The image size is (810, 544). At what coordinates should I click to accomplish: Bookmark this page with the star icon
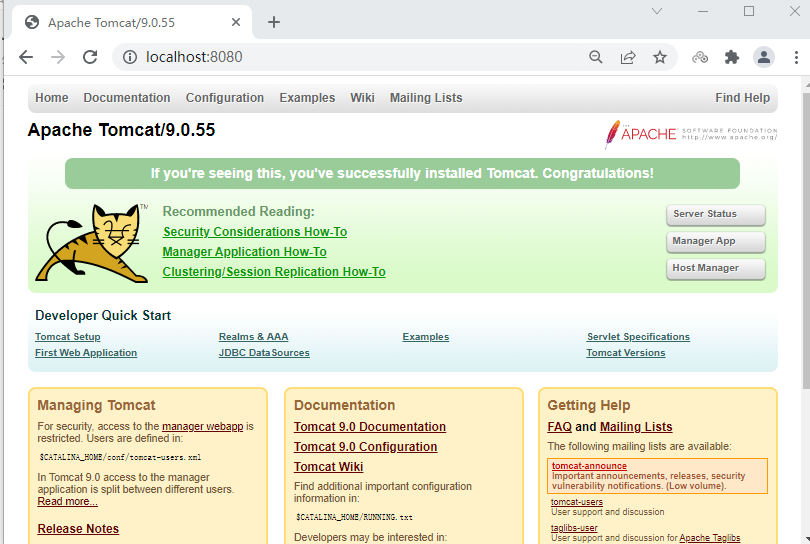pyautogui.click(x=660, y=57)
